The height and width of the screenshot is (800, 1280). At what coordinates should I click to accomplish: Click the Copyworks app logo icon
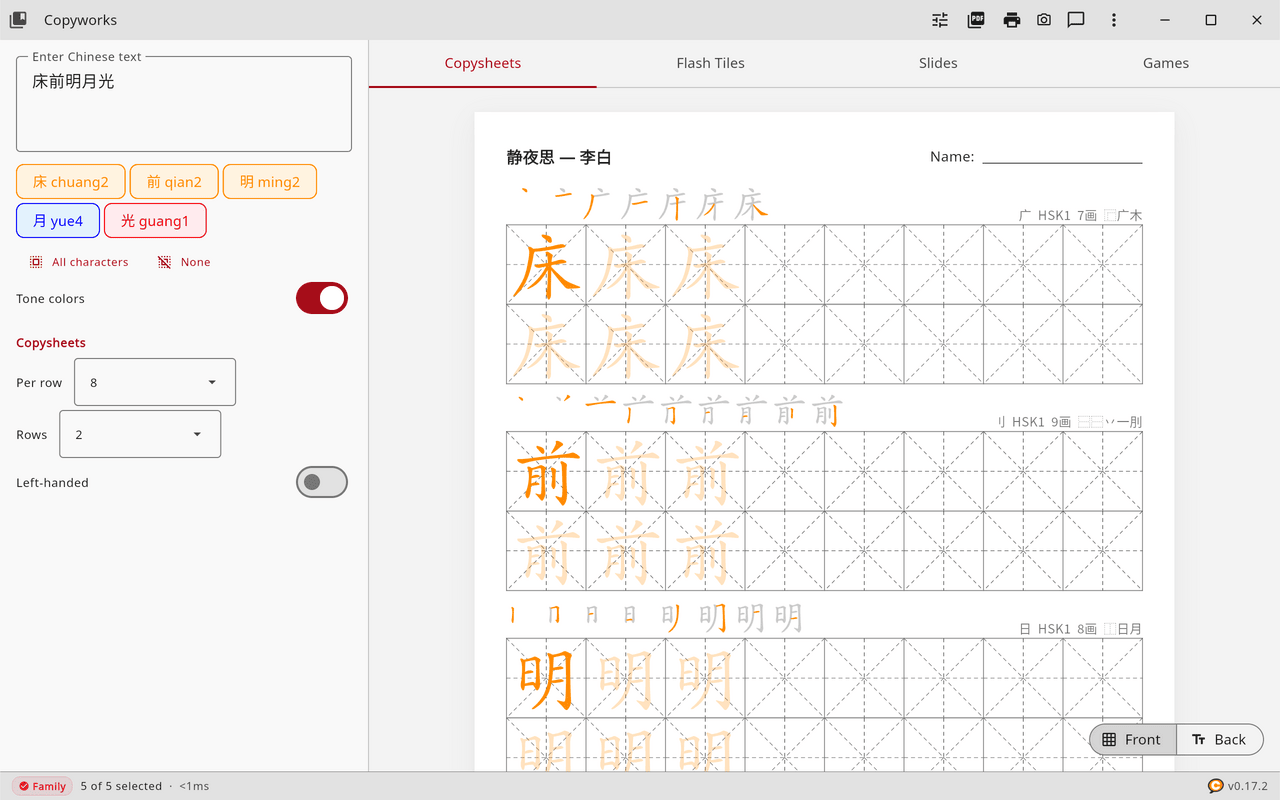coord(18,20)
